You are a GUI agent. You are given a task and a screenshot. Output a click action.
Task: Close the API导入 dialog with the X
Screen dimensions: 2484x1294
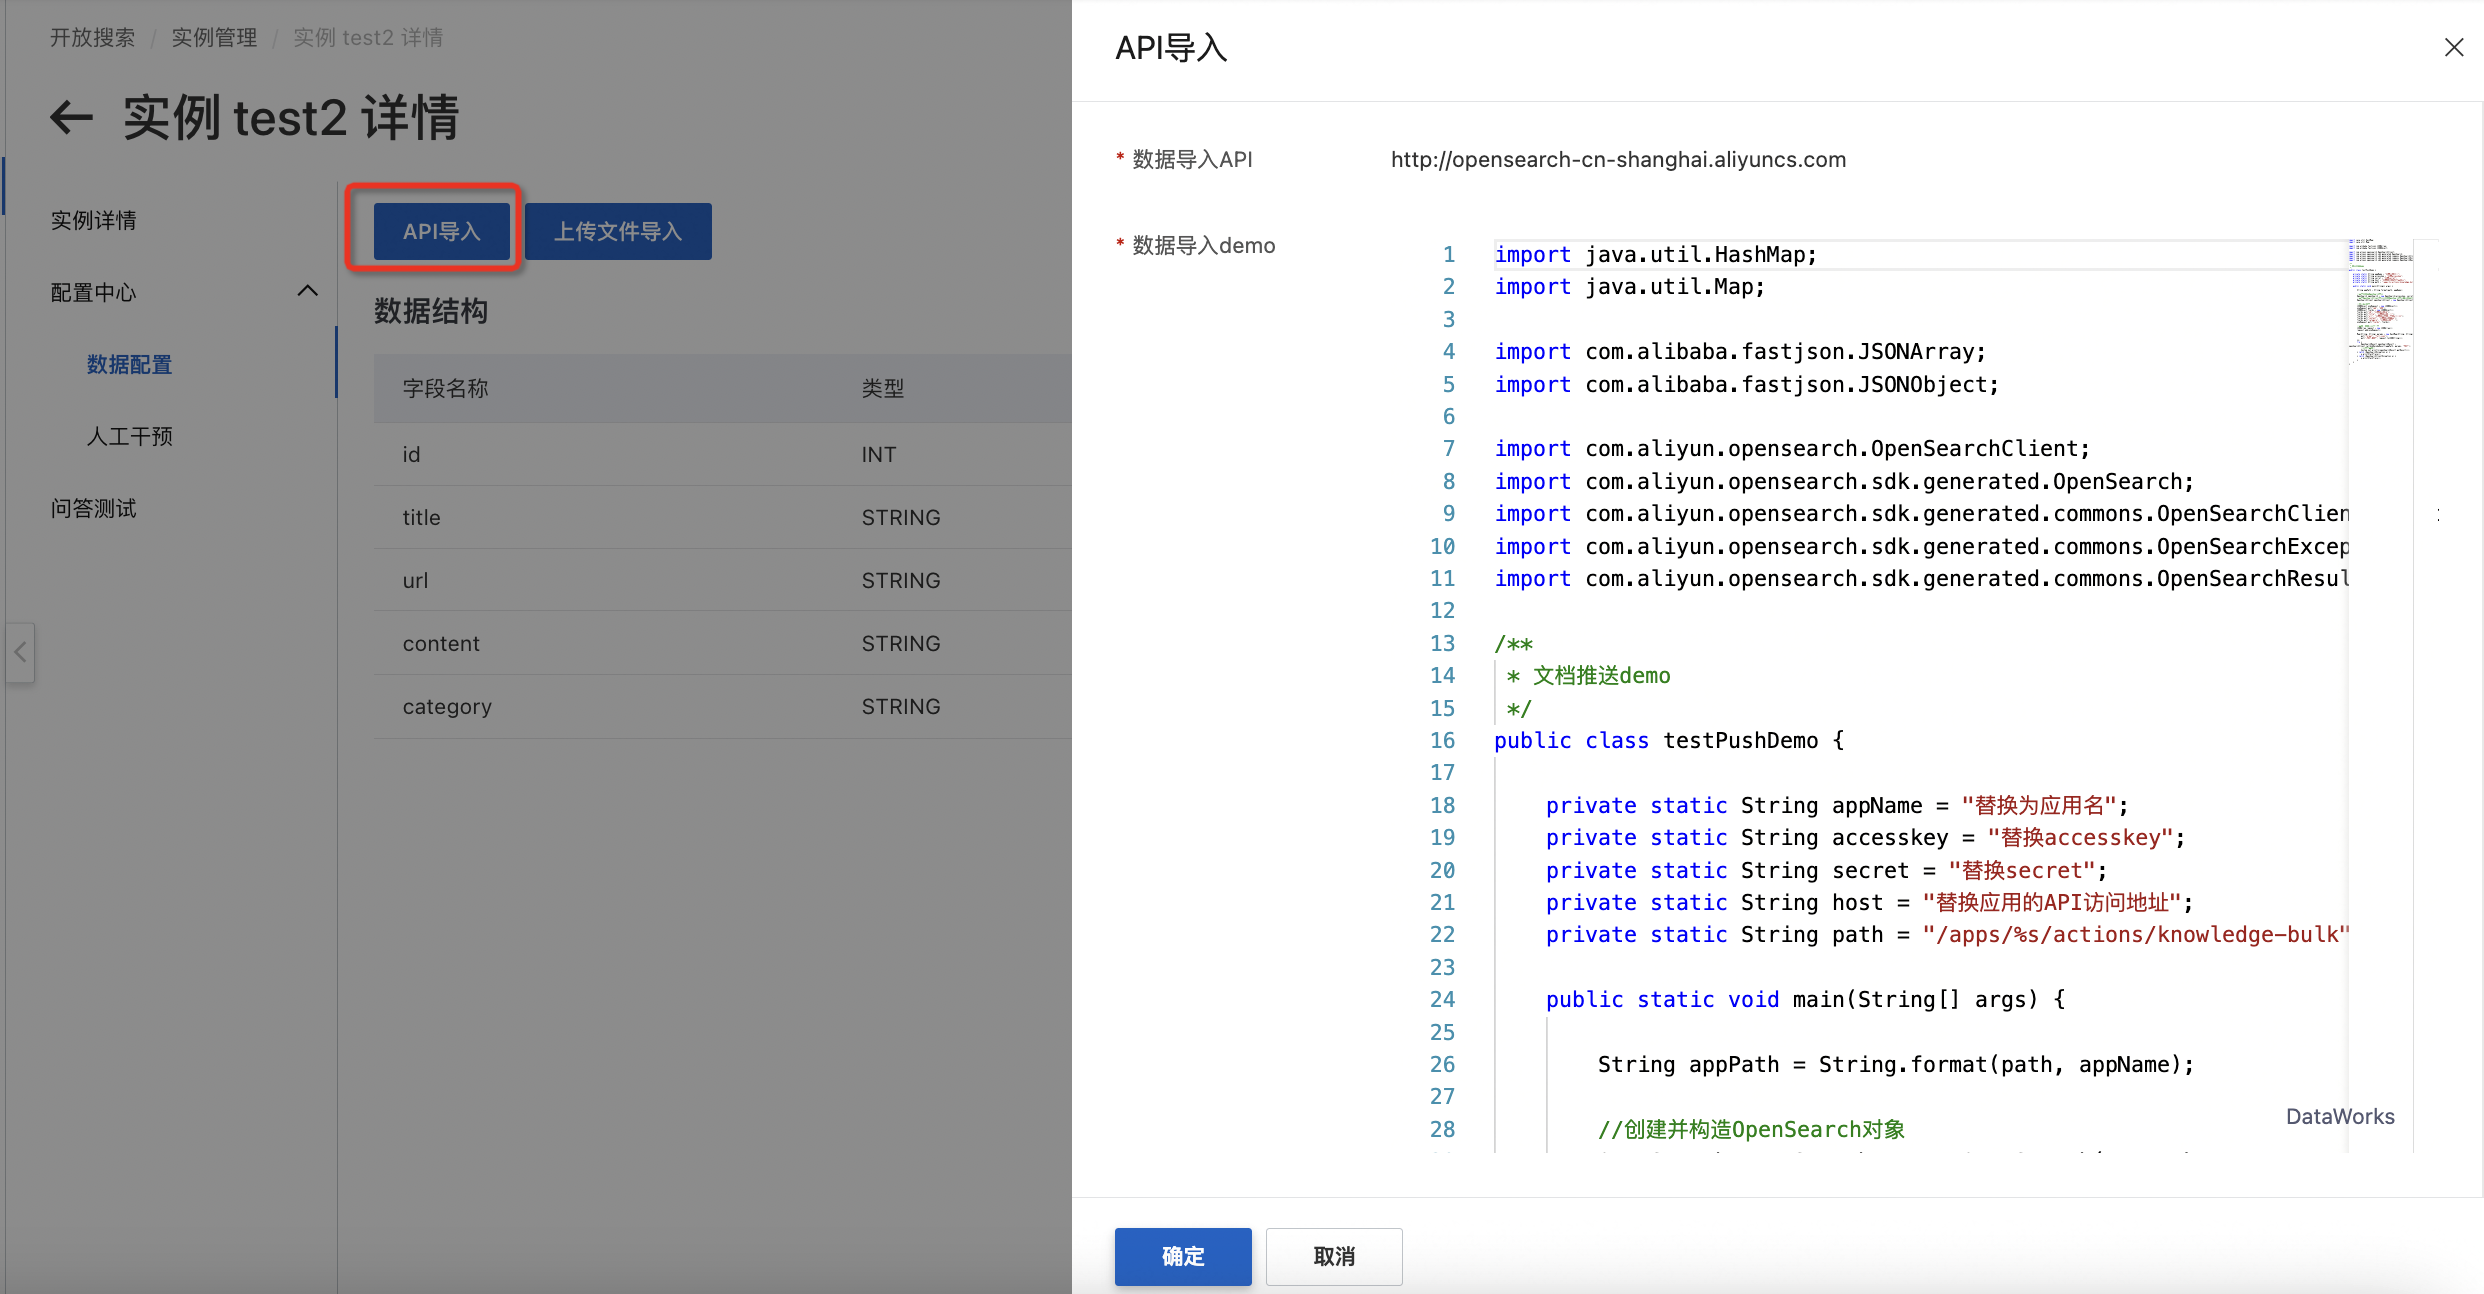(2455, 47)
